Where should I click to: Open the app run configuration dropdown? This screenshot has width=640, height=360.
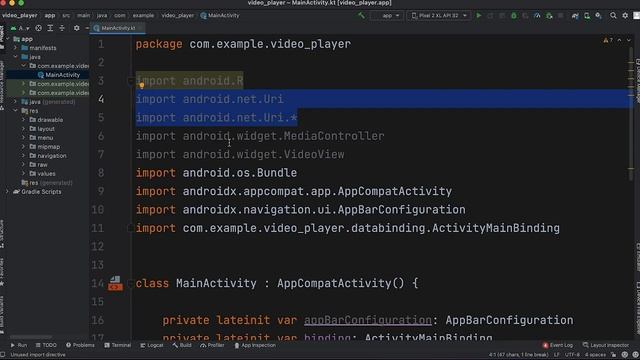pyautogui.click(x=387, y=16)
